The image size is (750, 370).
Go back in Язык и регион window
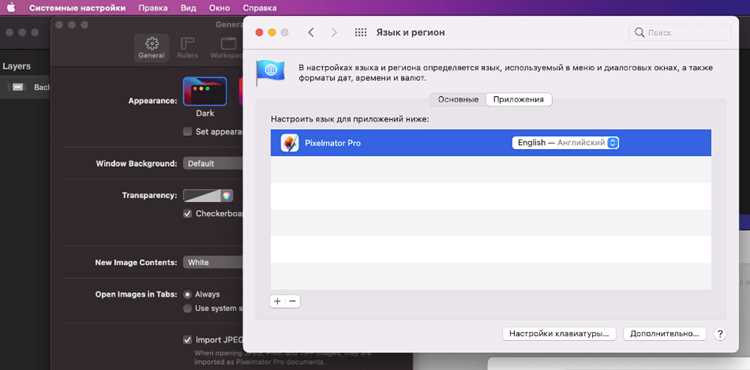(x=311, y=33)
